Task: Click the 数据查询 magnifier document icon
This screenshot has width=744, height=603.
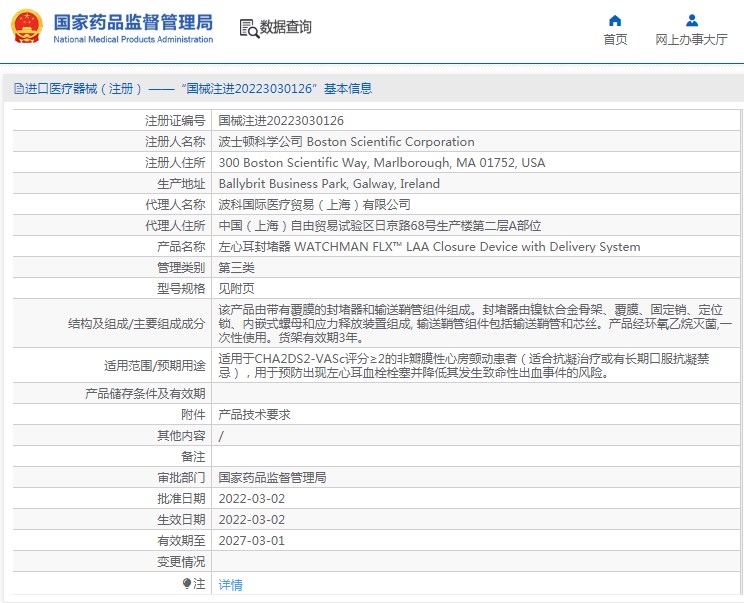Action: pyautogui.click(x=249, y=28)
